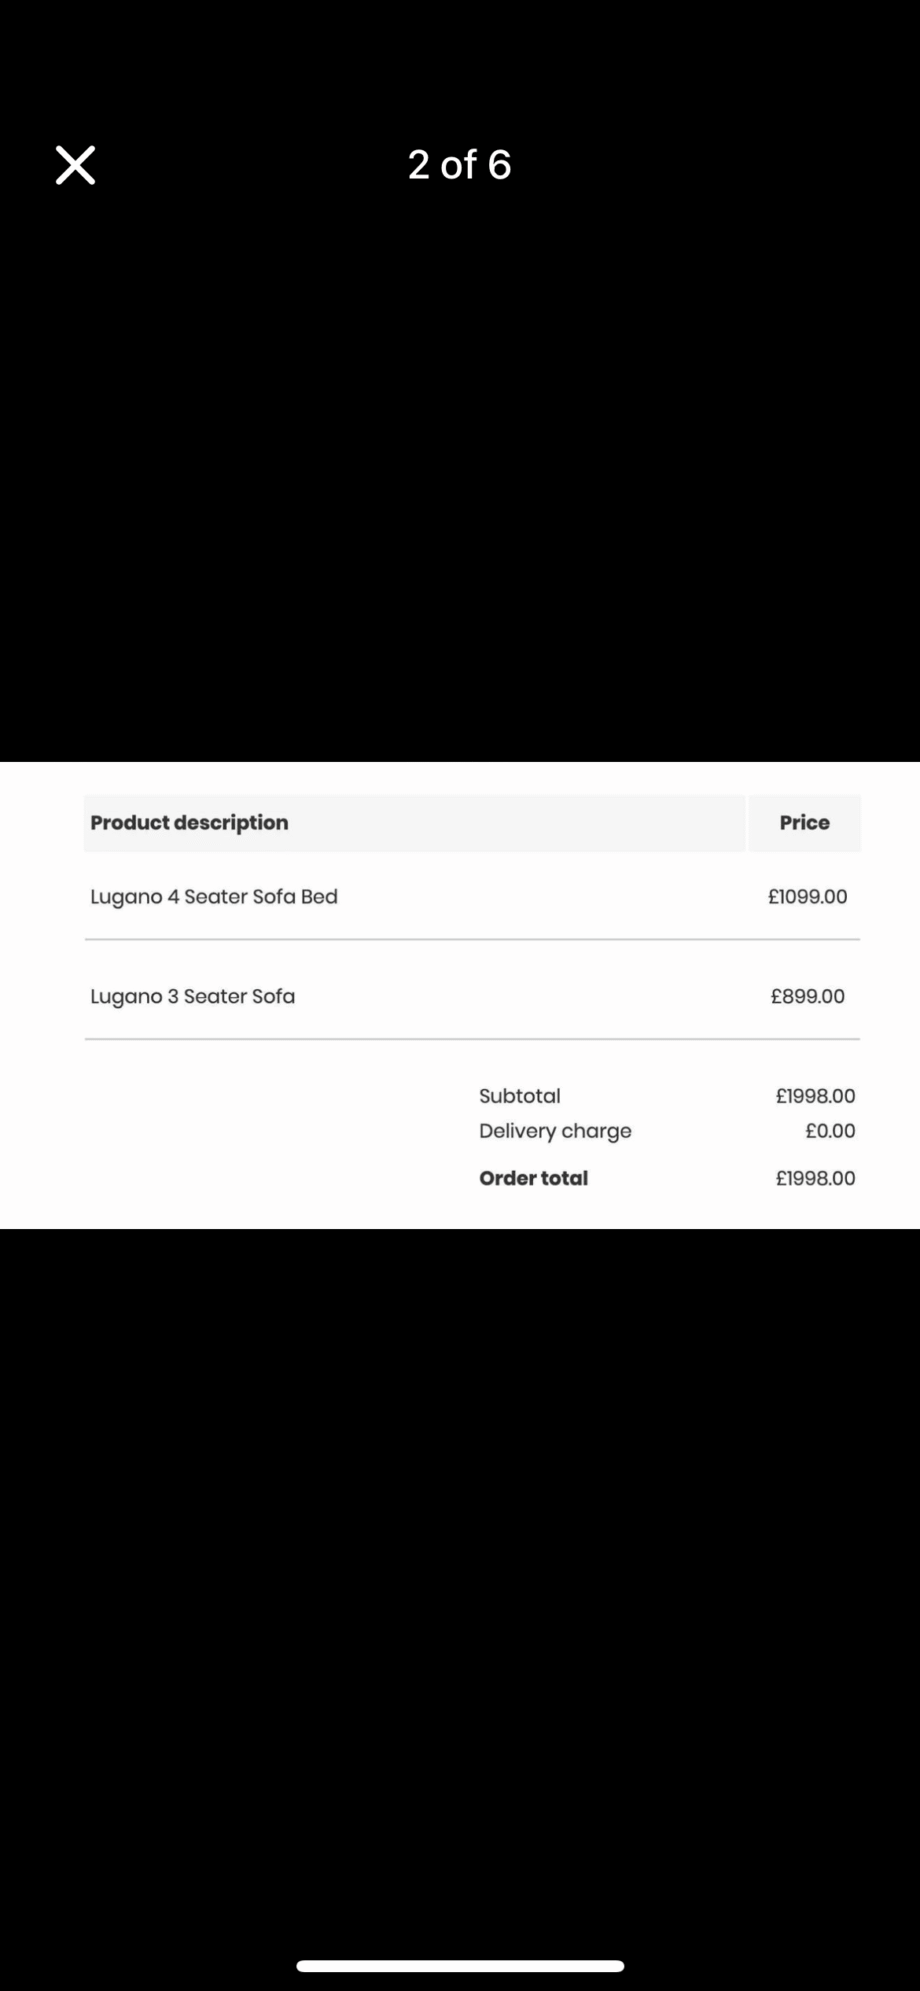Viewport: 920px width, 1991px height.
Task: Click the divider line under the 3 Seater Sofa row
Action: (472, 1039)
